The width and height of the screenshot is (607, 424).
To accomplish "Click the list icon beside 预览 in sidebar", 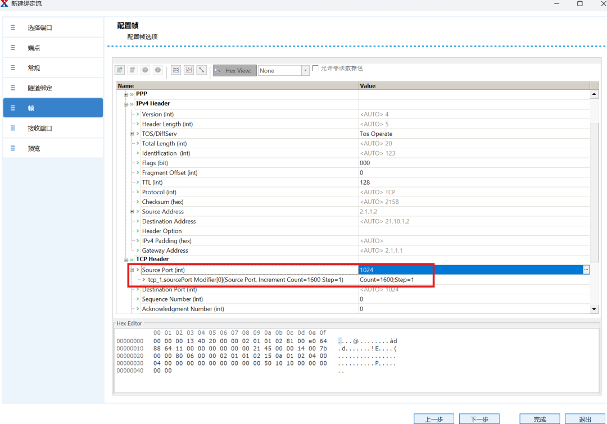I will coord(13,148).
